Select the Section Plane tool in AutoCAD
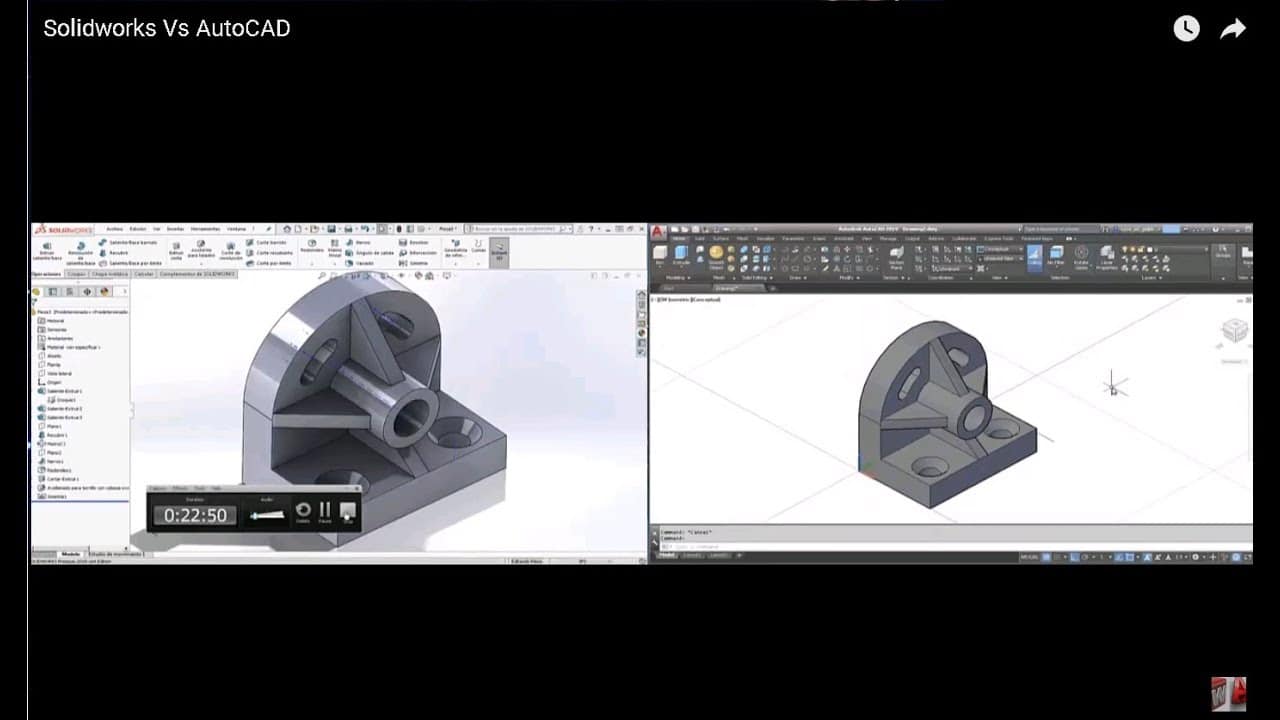The width and height of the screenshot is (1280, 720). click(896, 255)
